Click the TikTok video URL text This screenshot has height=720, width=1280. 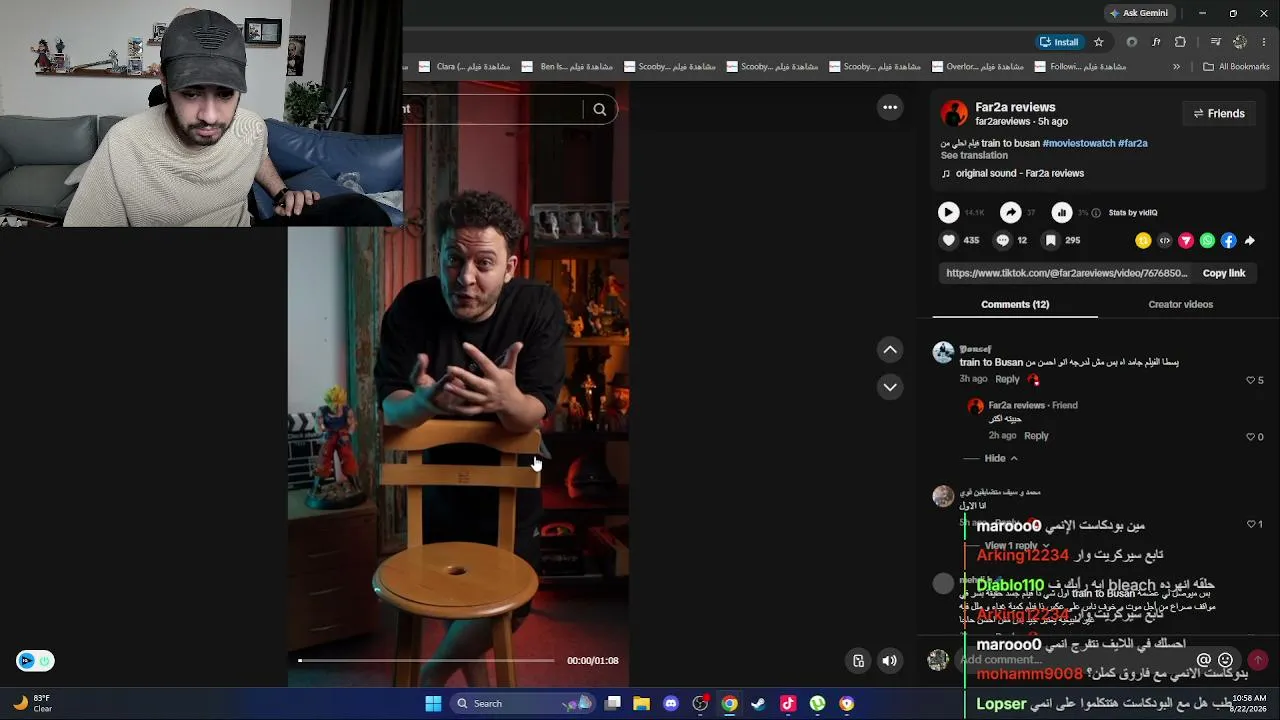pyautogui.click(x=1067, y=273)
